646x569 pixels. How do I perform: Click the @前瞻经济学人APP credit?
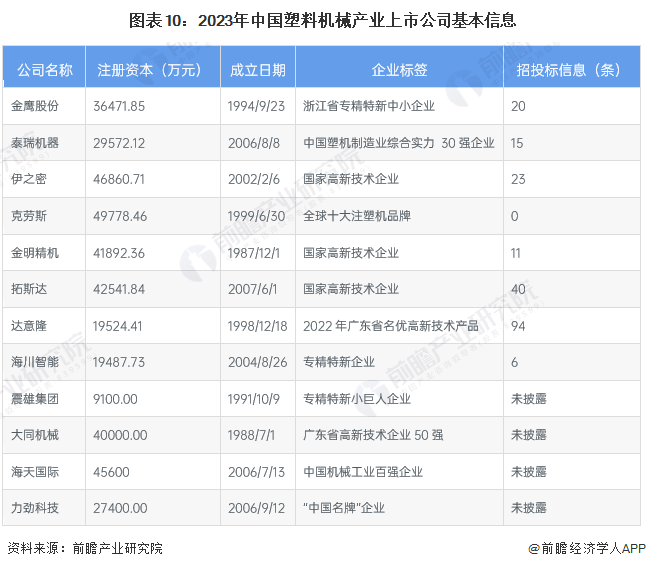coord(587,548)
